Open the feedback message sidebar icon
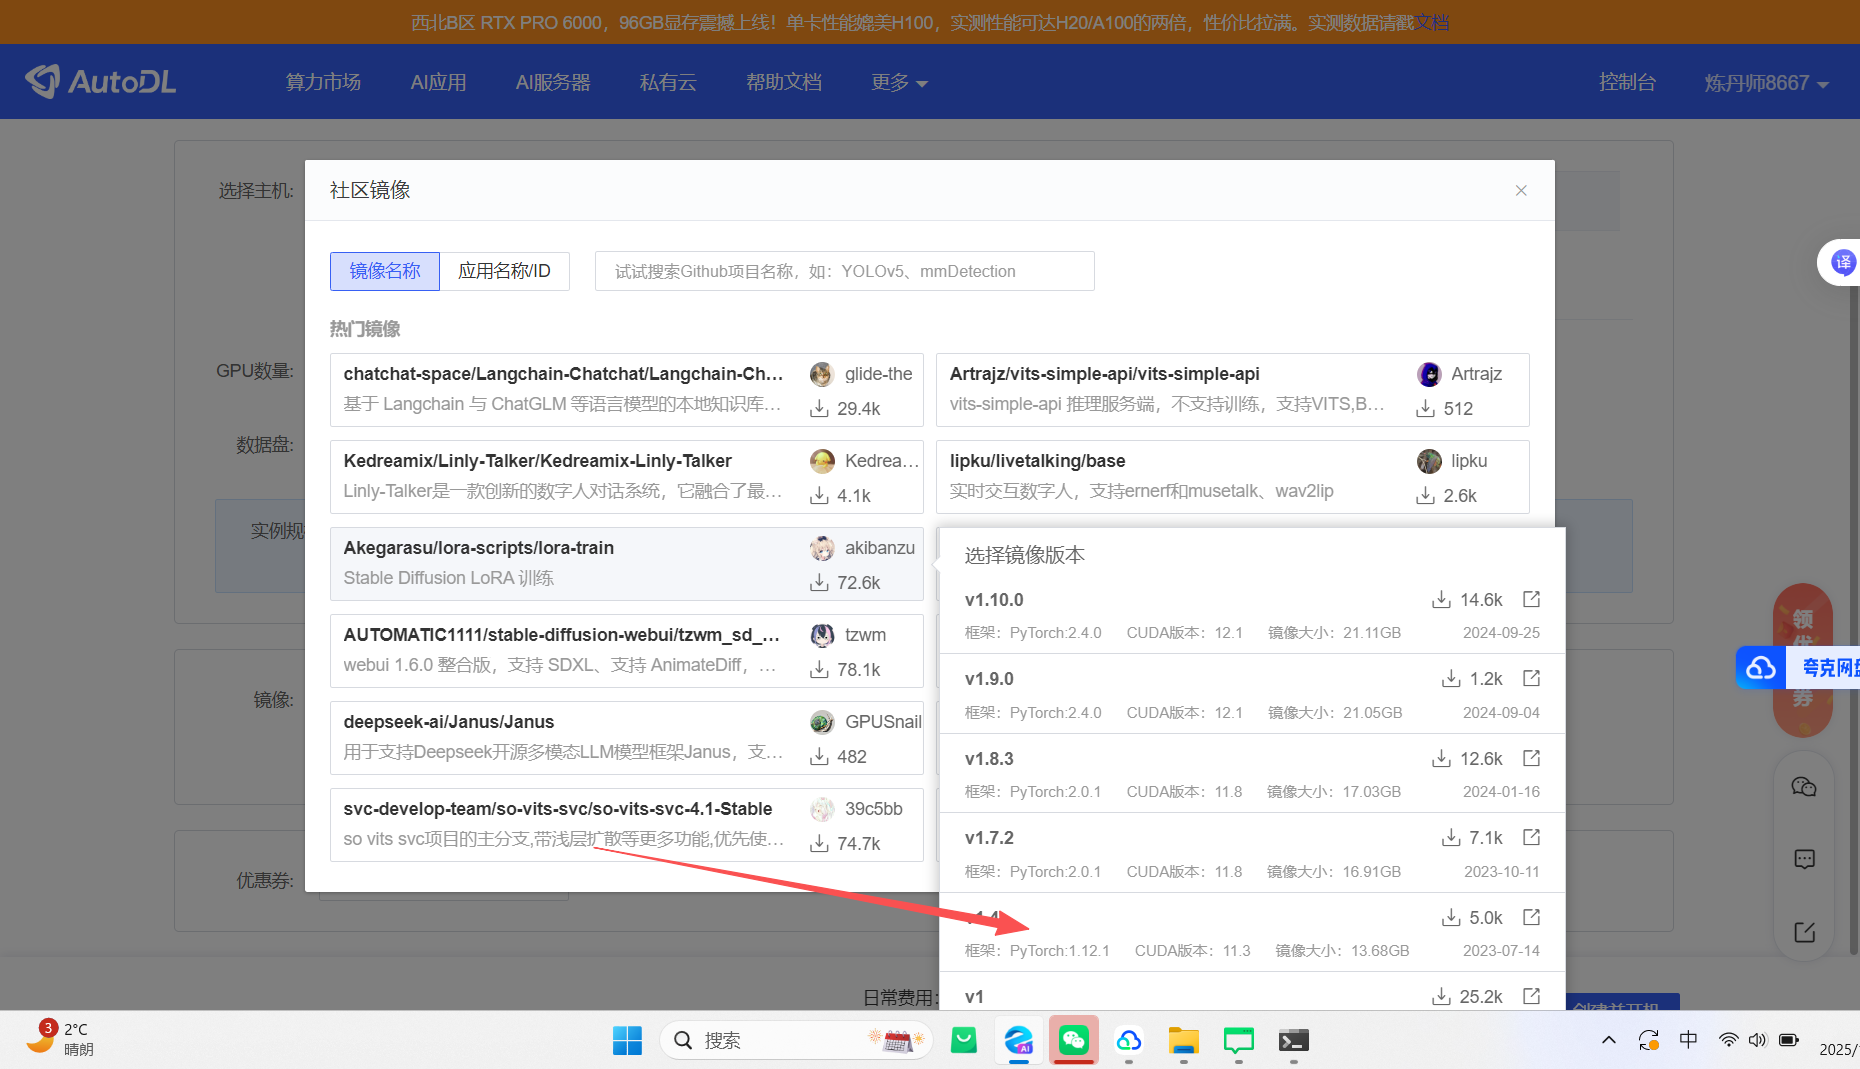 [1804, 859]
